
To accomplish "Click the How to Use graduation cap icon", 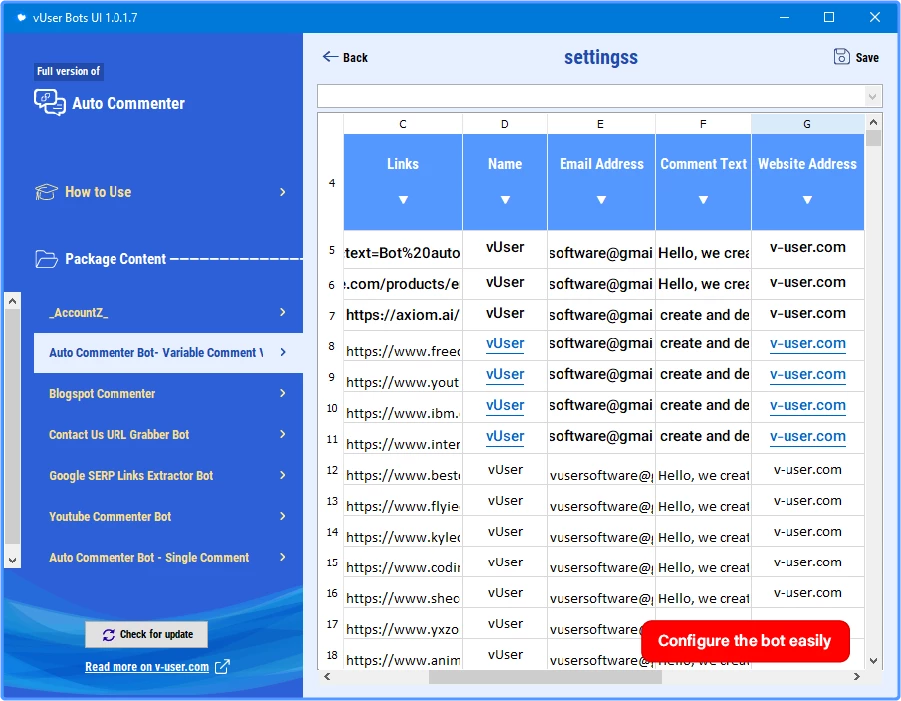I will pyautogui.click(x=47, y=192).
